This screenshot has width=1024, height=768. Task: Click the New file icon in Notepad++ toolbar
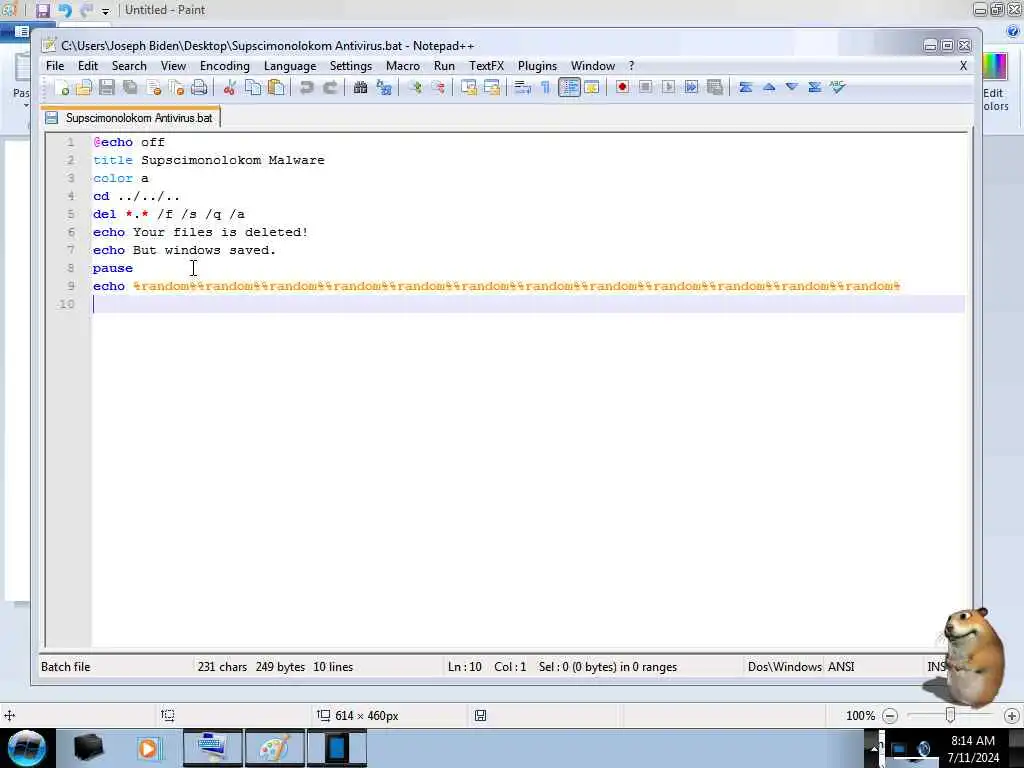pos(63,88)
